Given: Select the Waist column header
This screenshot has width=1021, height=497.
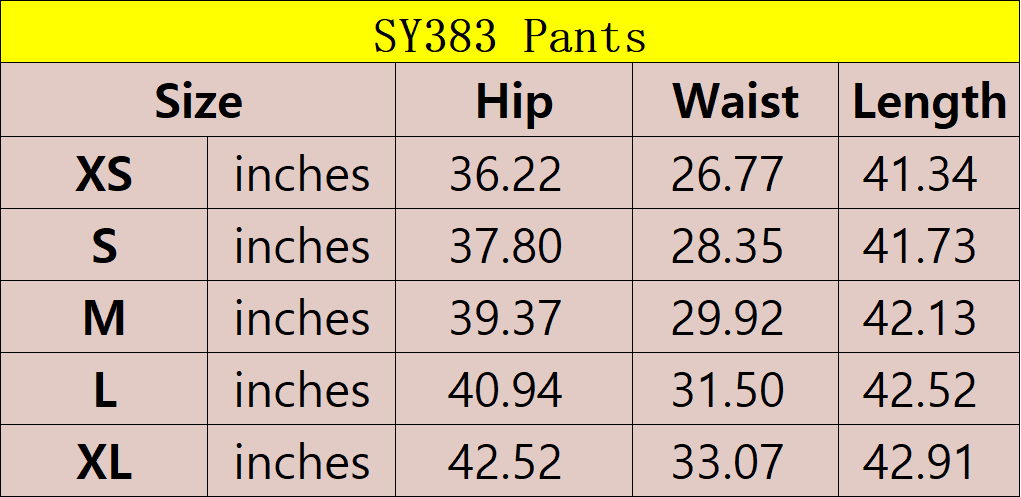Looking at the screenshot, I should click(x=735, y=102).
